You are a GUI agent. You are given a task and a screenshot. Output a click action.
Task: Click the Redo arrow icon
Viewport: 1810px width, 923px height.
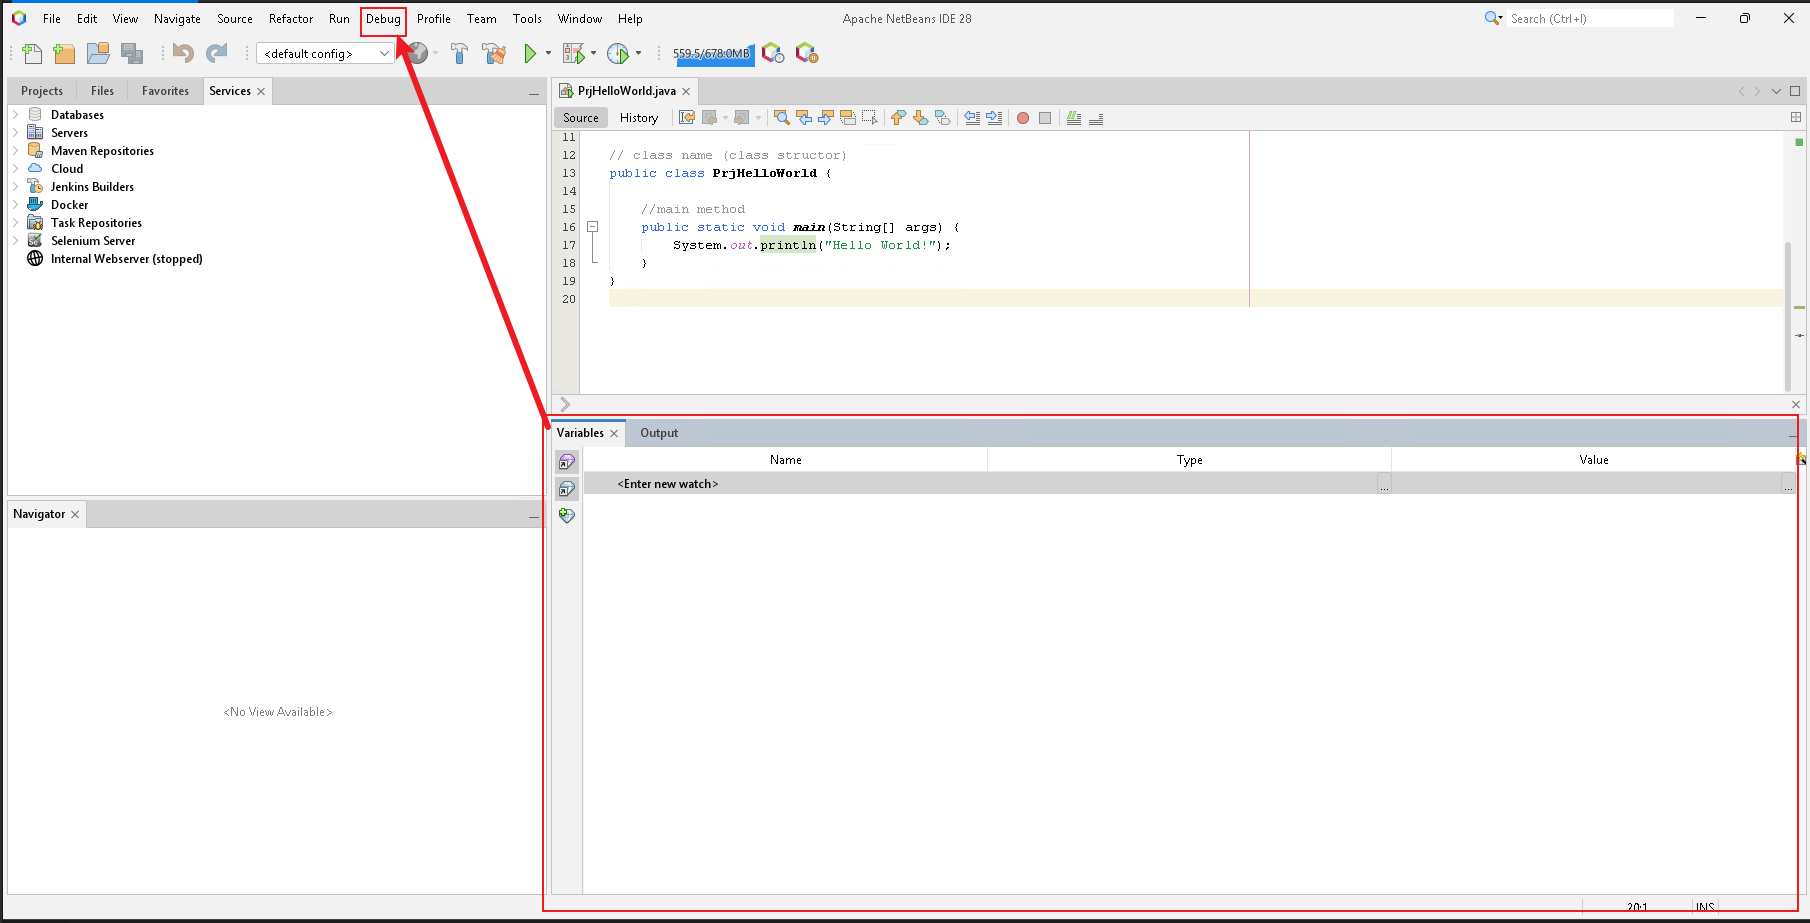coord(216,54)
